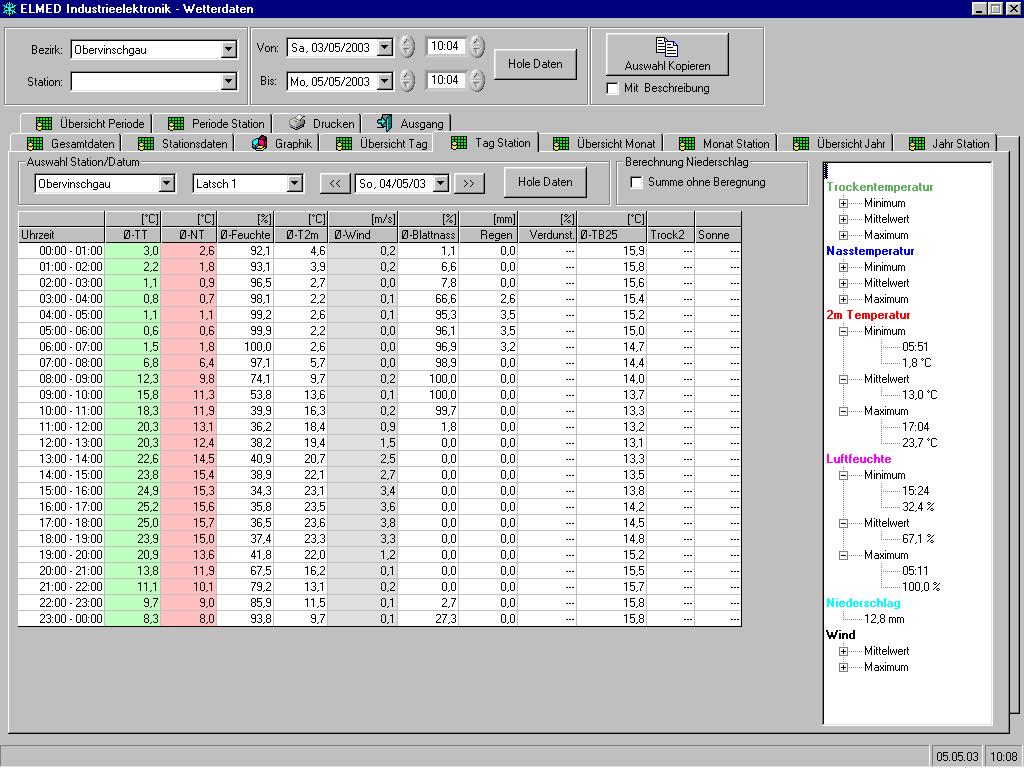Click the Ausgang exit door icon
This screenshot has height=768, width=1024.
(x=384, y=124)
